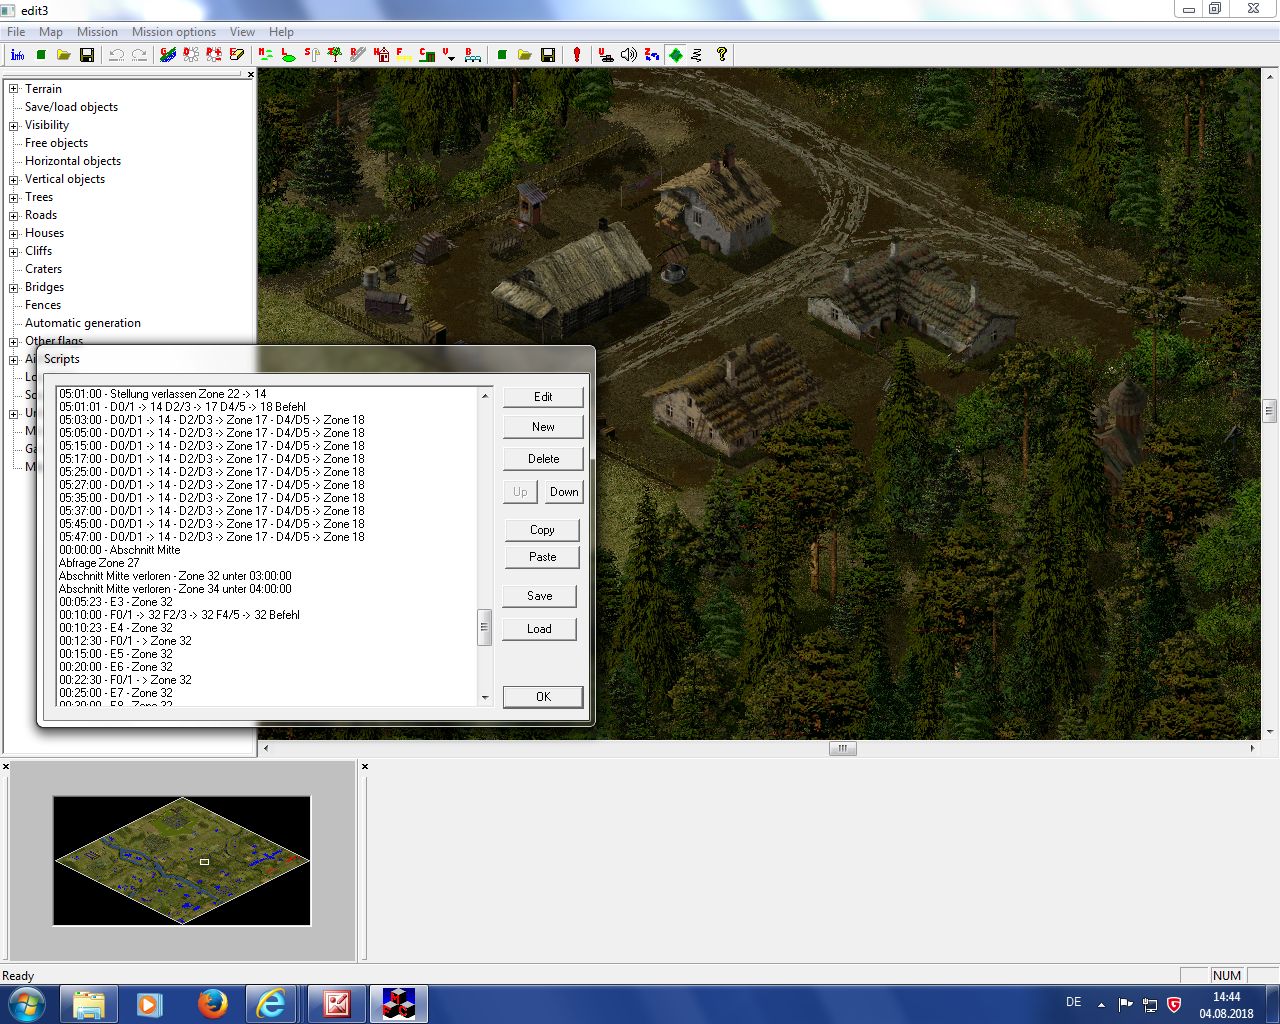Select the D selection tool icon
This screenshot has height=1024, width=1280.
pos(190,55)
